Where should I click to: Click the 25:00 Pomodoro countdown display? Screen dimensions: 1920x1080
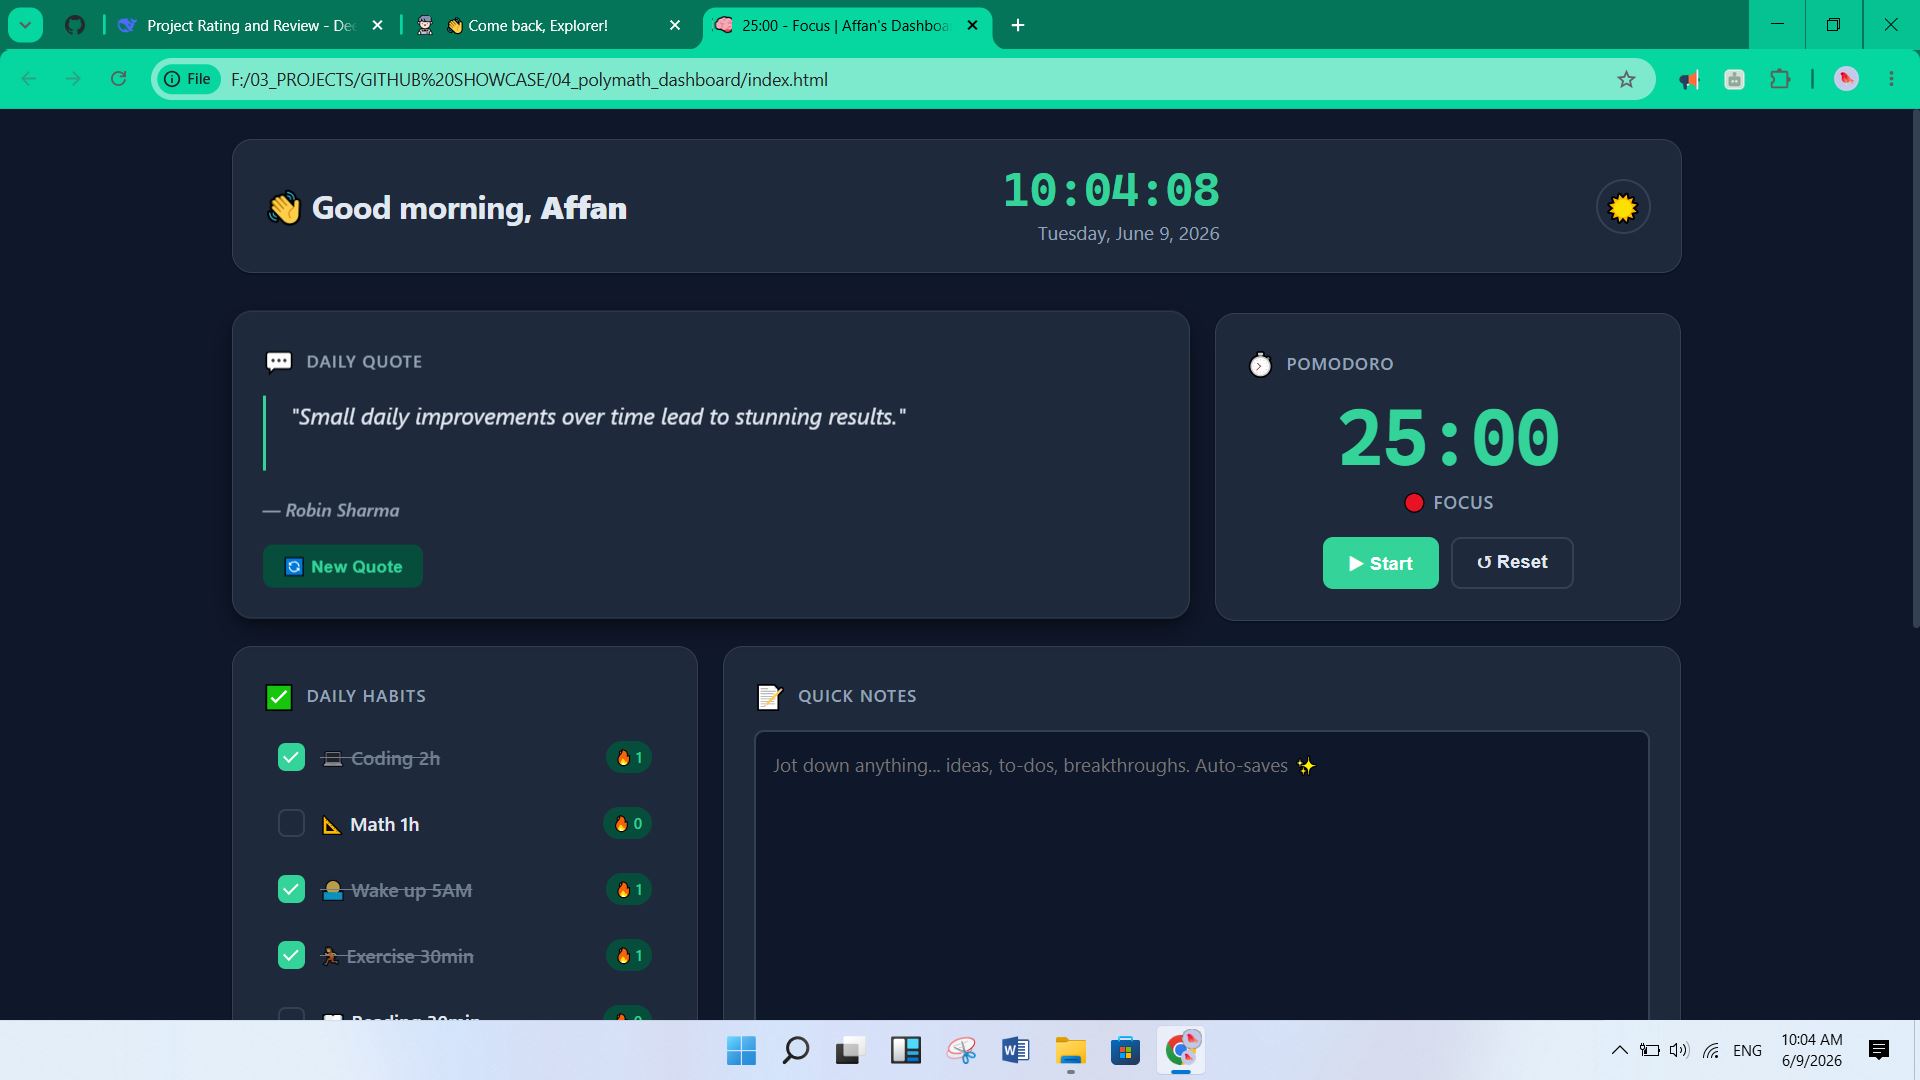pyautogui.click(x=1448, y=437)
